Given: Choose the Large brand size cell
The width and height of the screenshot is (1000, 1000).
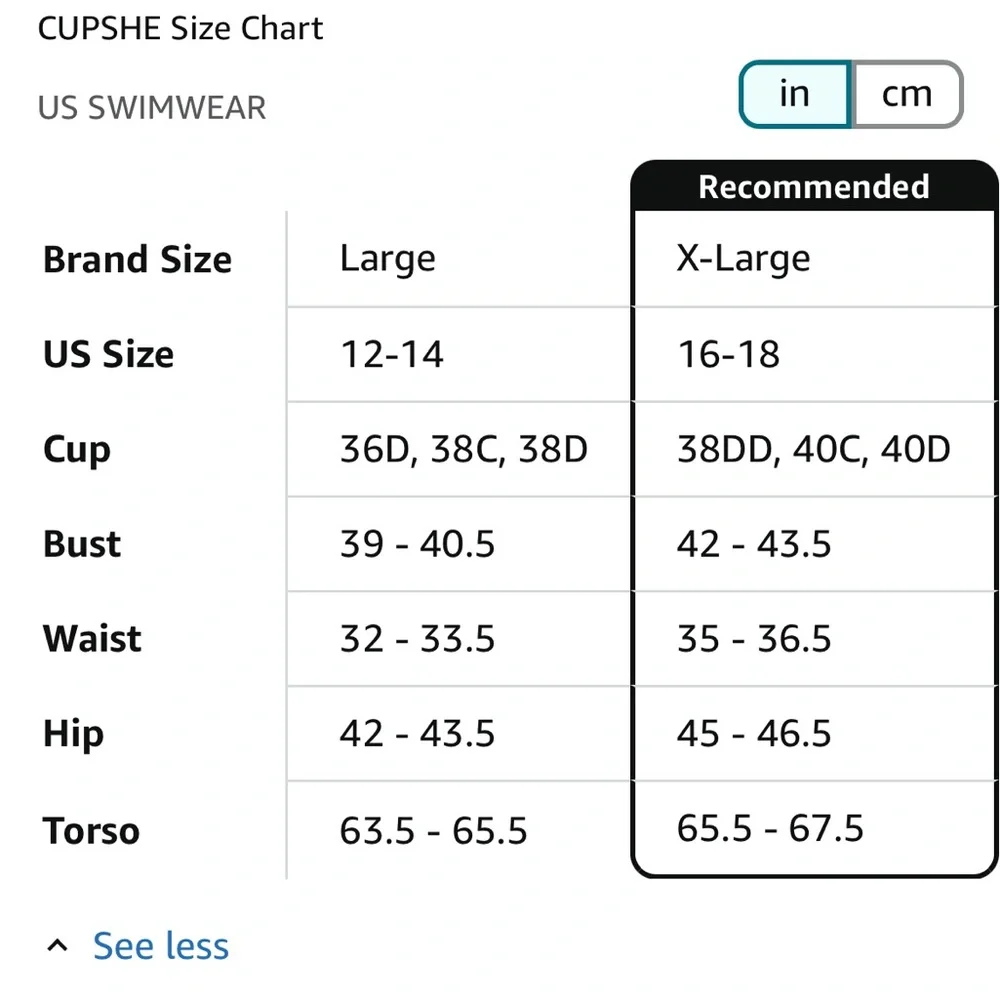Looking at the screenshot, I should [459, 259].
